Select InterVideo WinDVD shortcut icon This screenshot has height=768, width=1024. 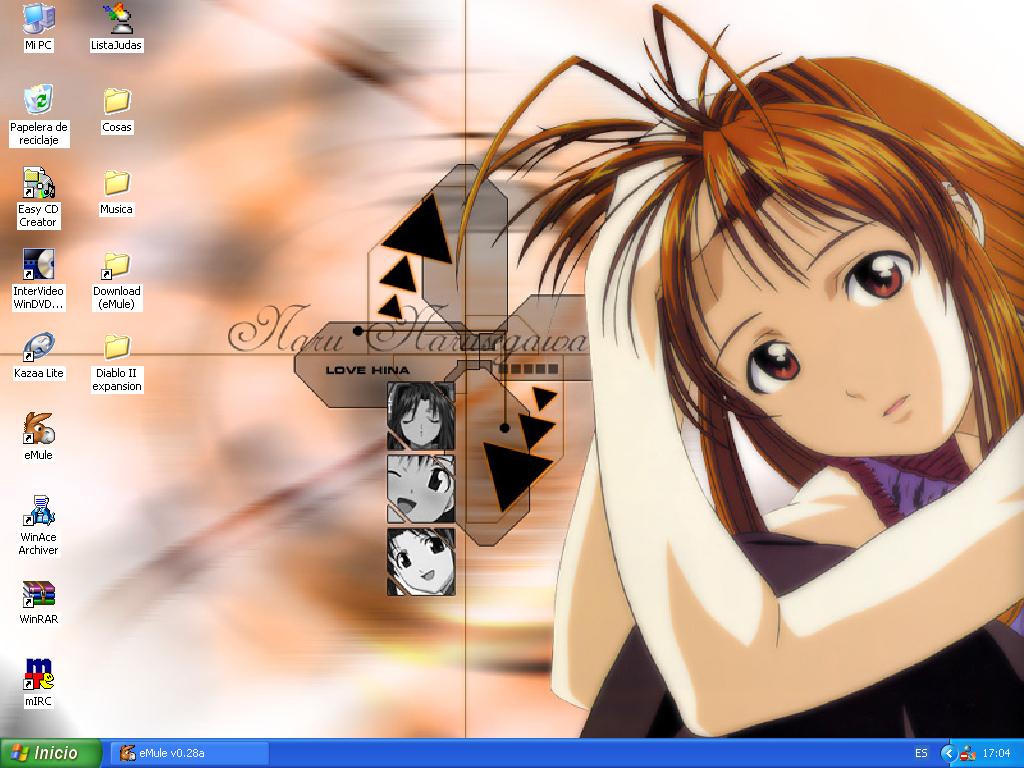(38, 280)
